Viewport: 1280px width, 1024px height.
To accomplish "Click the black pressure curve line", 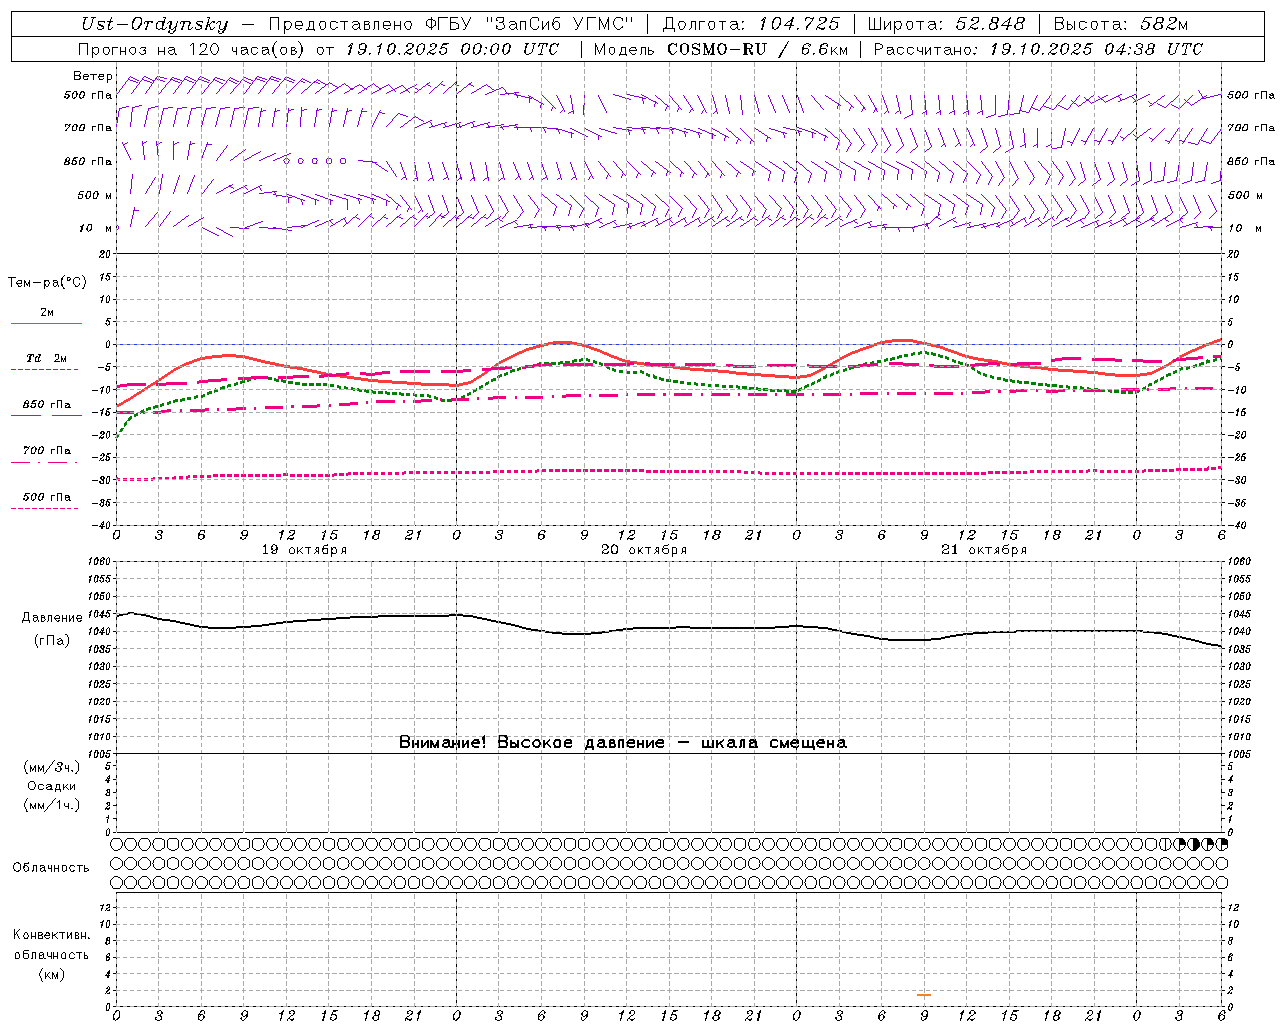I will coord(668,629).
